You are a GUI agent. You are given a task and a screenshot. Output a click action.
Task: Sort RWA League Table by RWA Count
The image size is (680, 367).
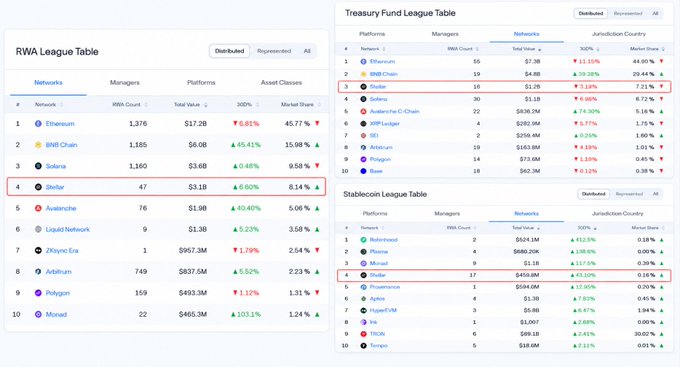130,105
